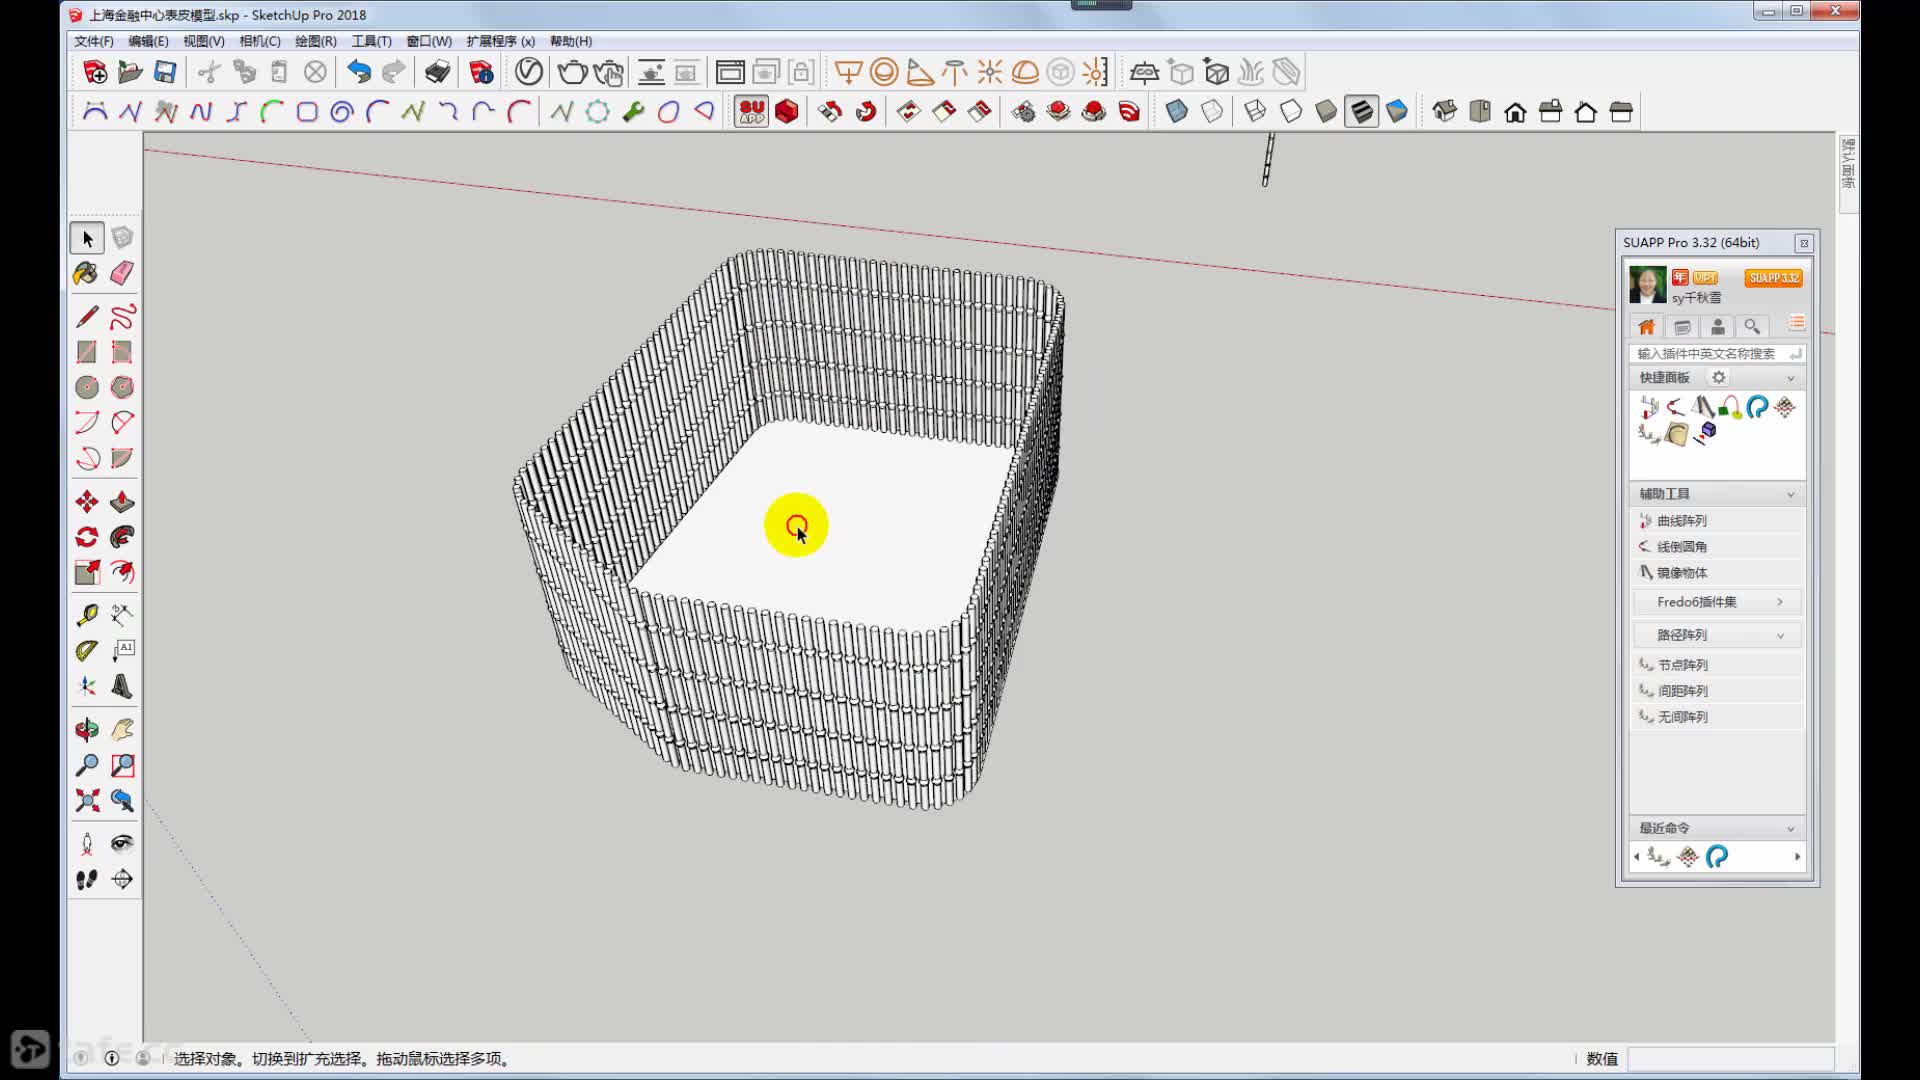Set camera to Front view house icon

click(1515, 111)
